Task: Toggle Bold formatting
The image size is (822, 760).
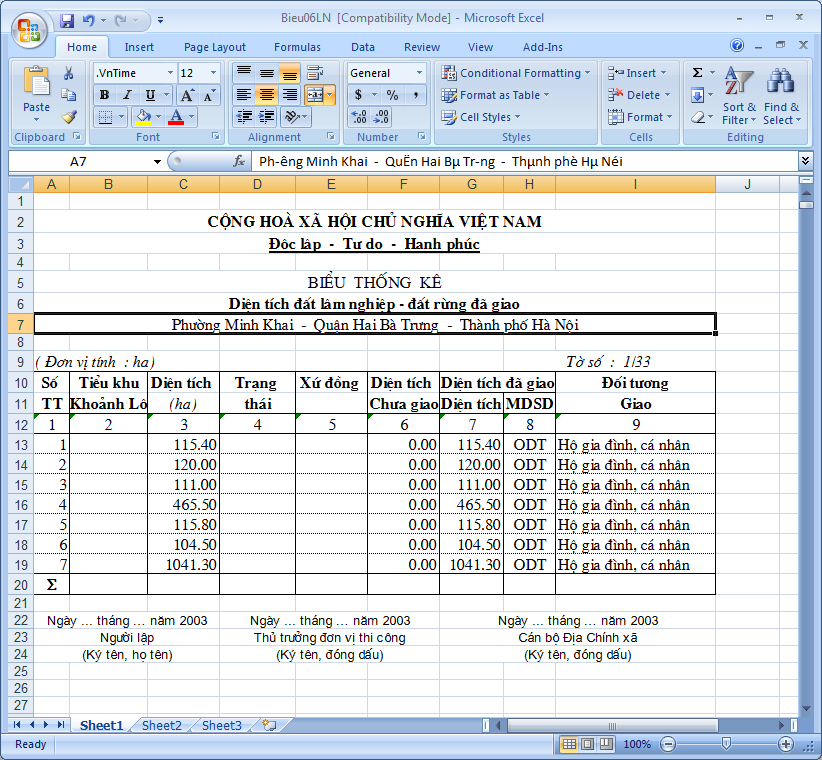Action: click(104, 95)
